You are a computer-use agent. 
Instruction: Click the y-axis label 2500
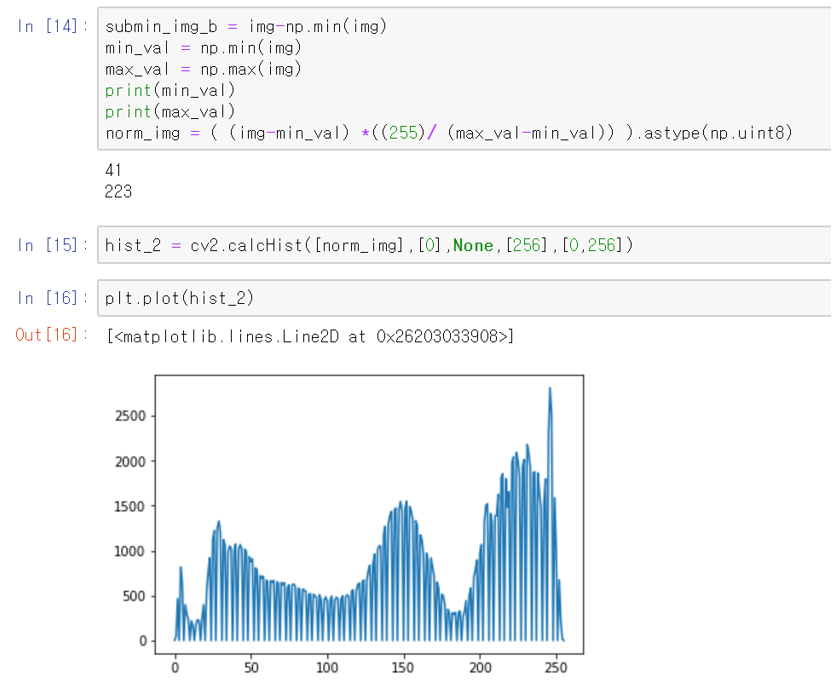click(130, 416)
